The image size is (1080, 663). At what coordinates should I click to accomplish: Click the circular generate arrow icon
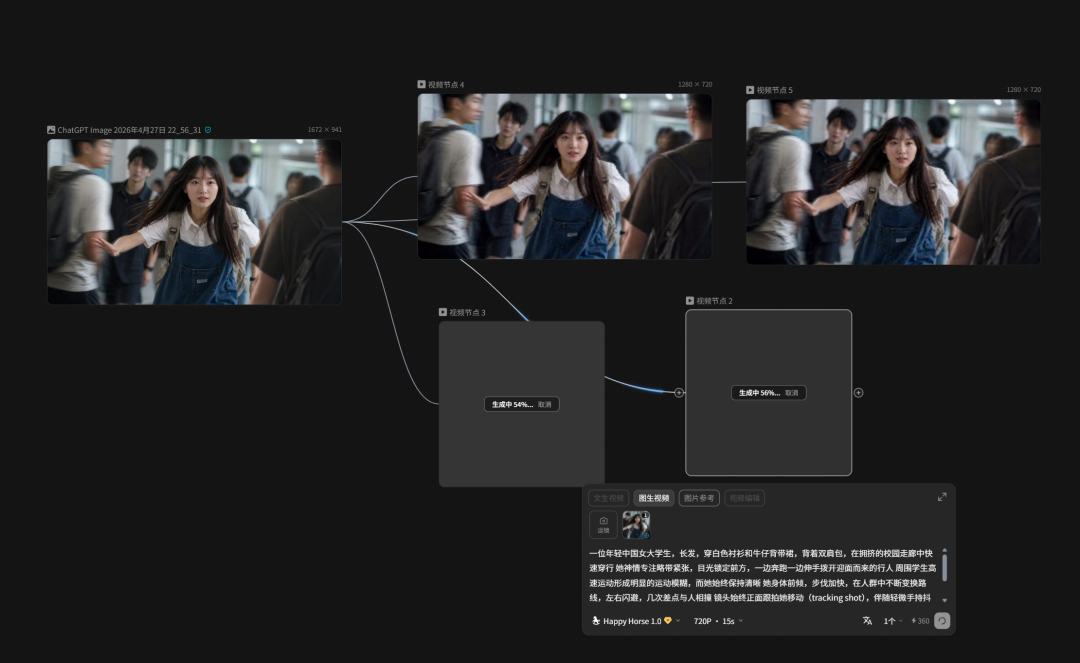[942, 621]
